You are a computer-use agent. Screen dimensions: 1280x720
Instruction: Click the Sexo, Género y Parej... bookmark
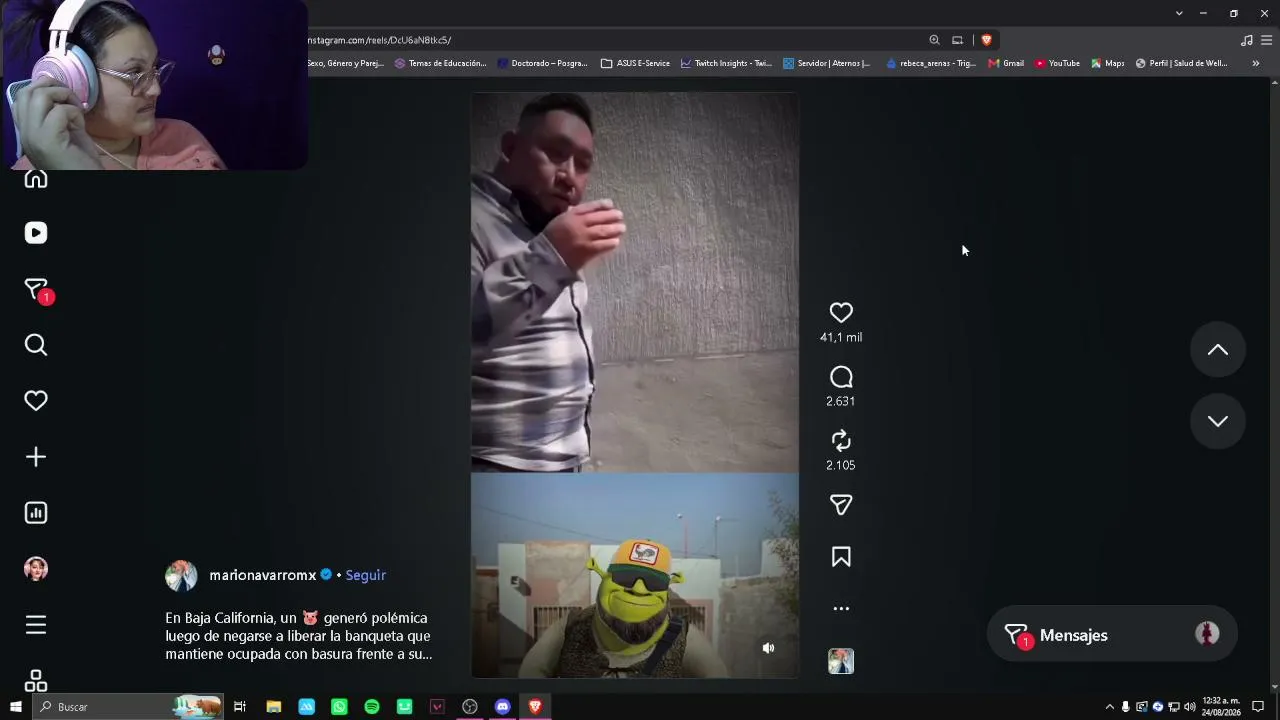345,63
